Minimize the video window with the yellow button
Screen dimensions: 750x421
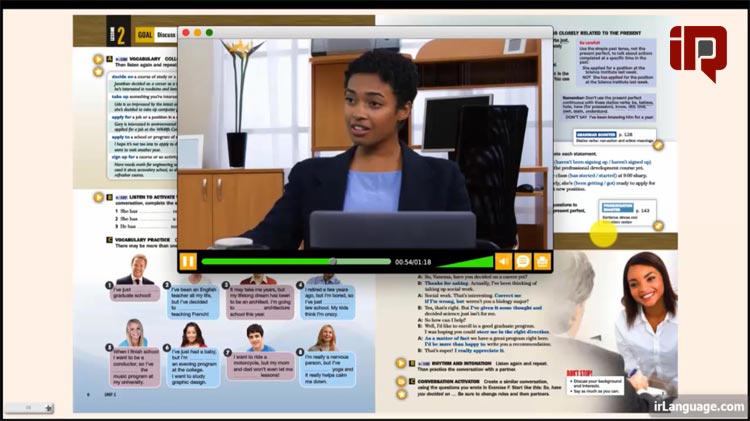point(198,33)
